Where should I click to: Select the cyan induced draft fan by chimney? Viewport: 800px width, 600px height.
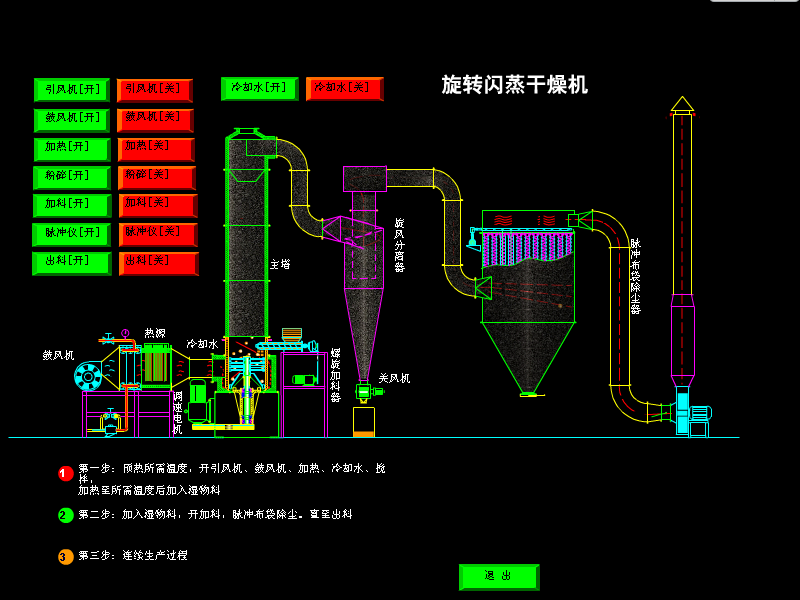(x=690, y=413)
